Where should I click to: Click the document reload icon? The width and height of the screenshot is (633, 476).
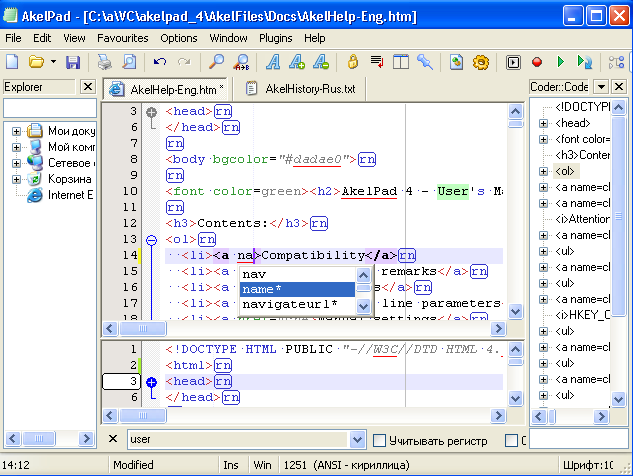click(x=457, y=62)
